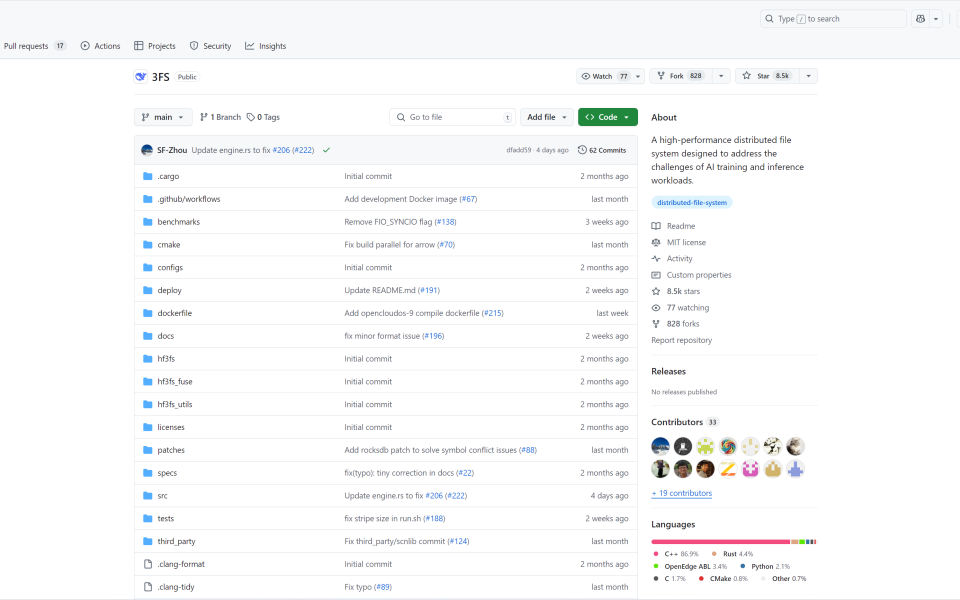Open the .cargo folder

click(168, 176)
